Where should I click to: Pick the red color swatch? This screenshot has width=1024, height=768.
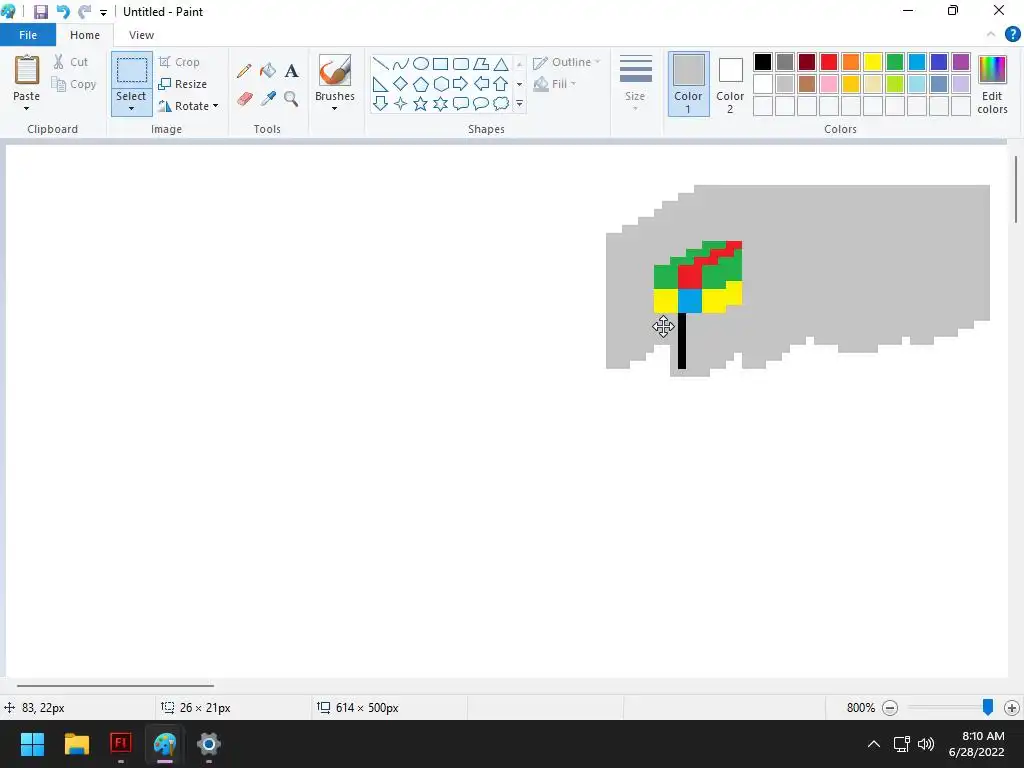(829, 62)
